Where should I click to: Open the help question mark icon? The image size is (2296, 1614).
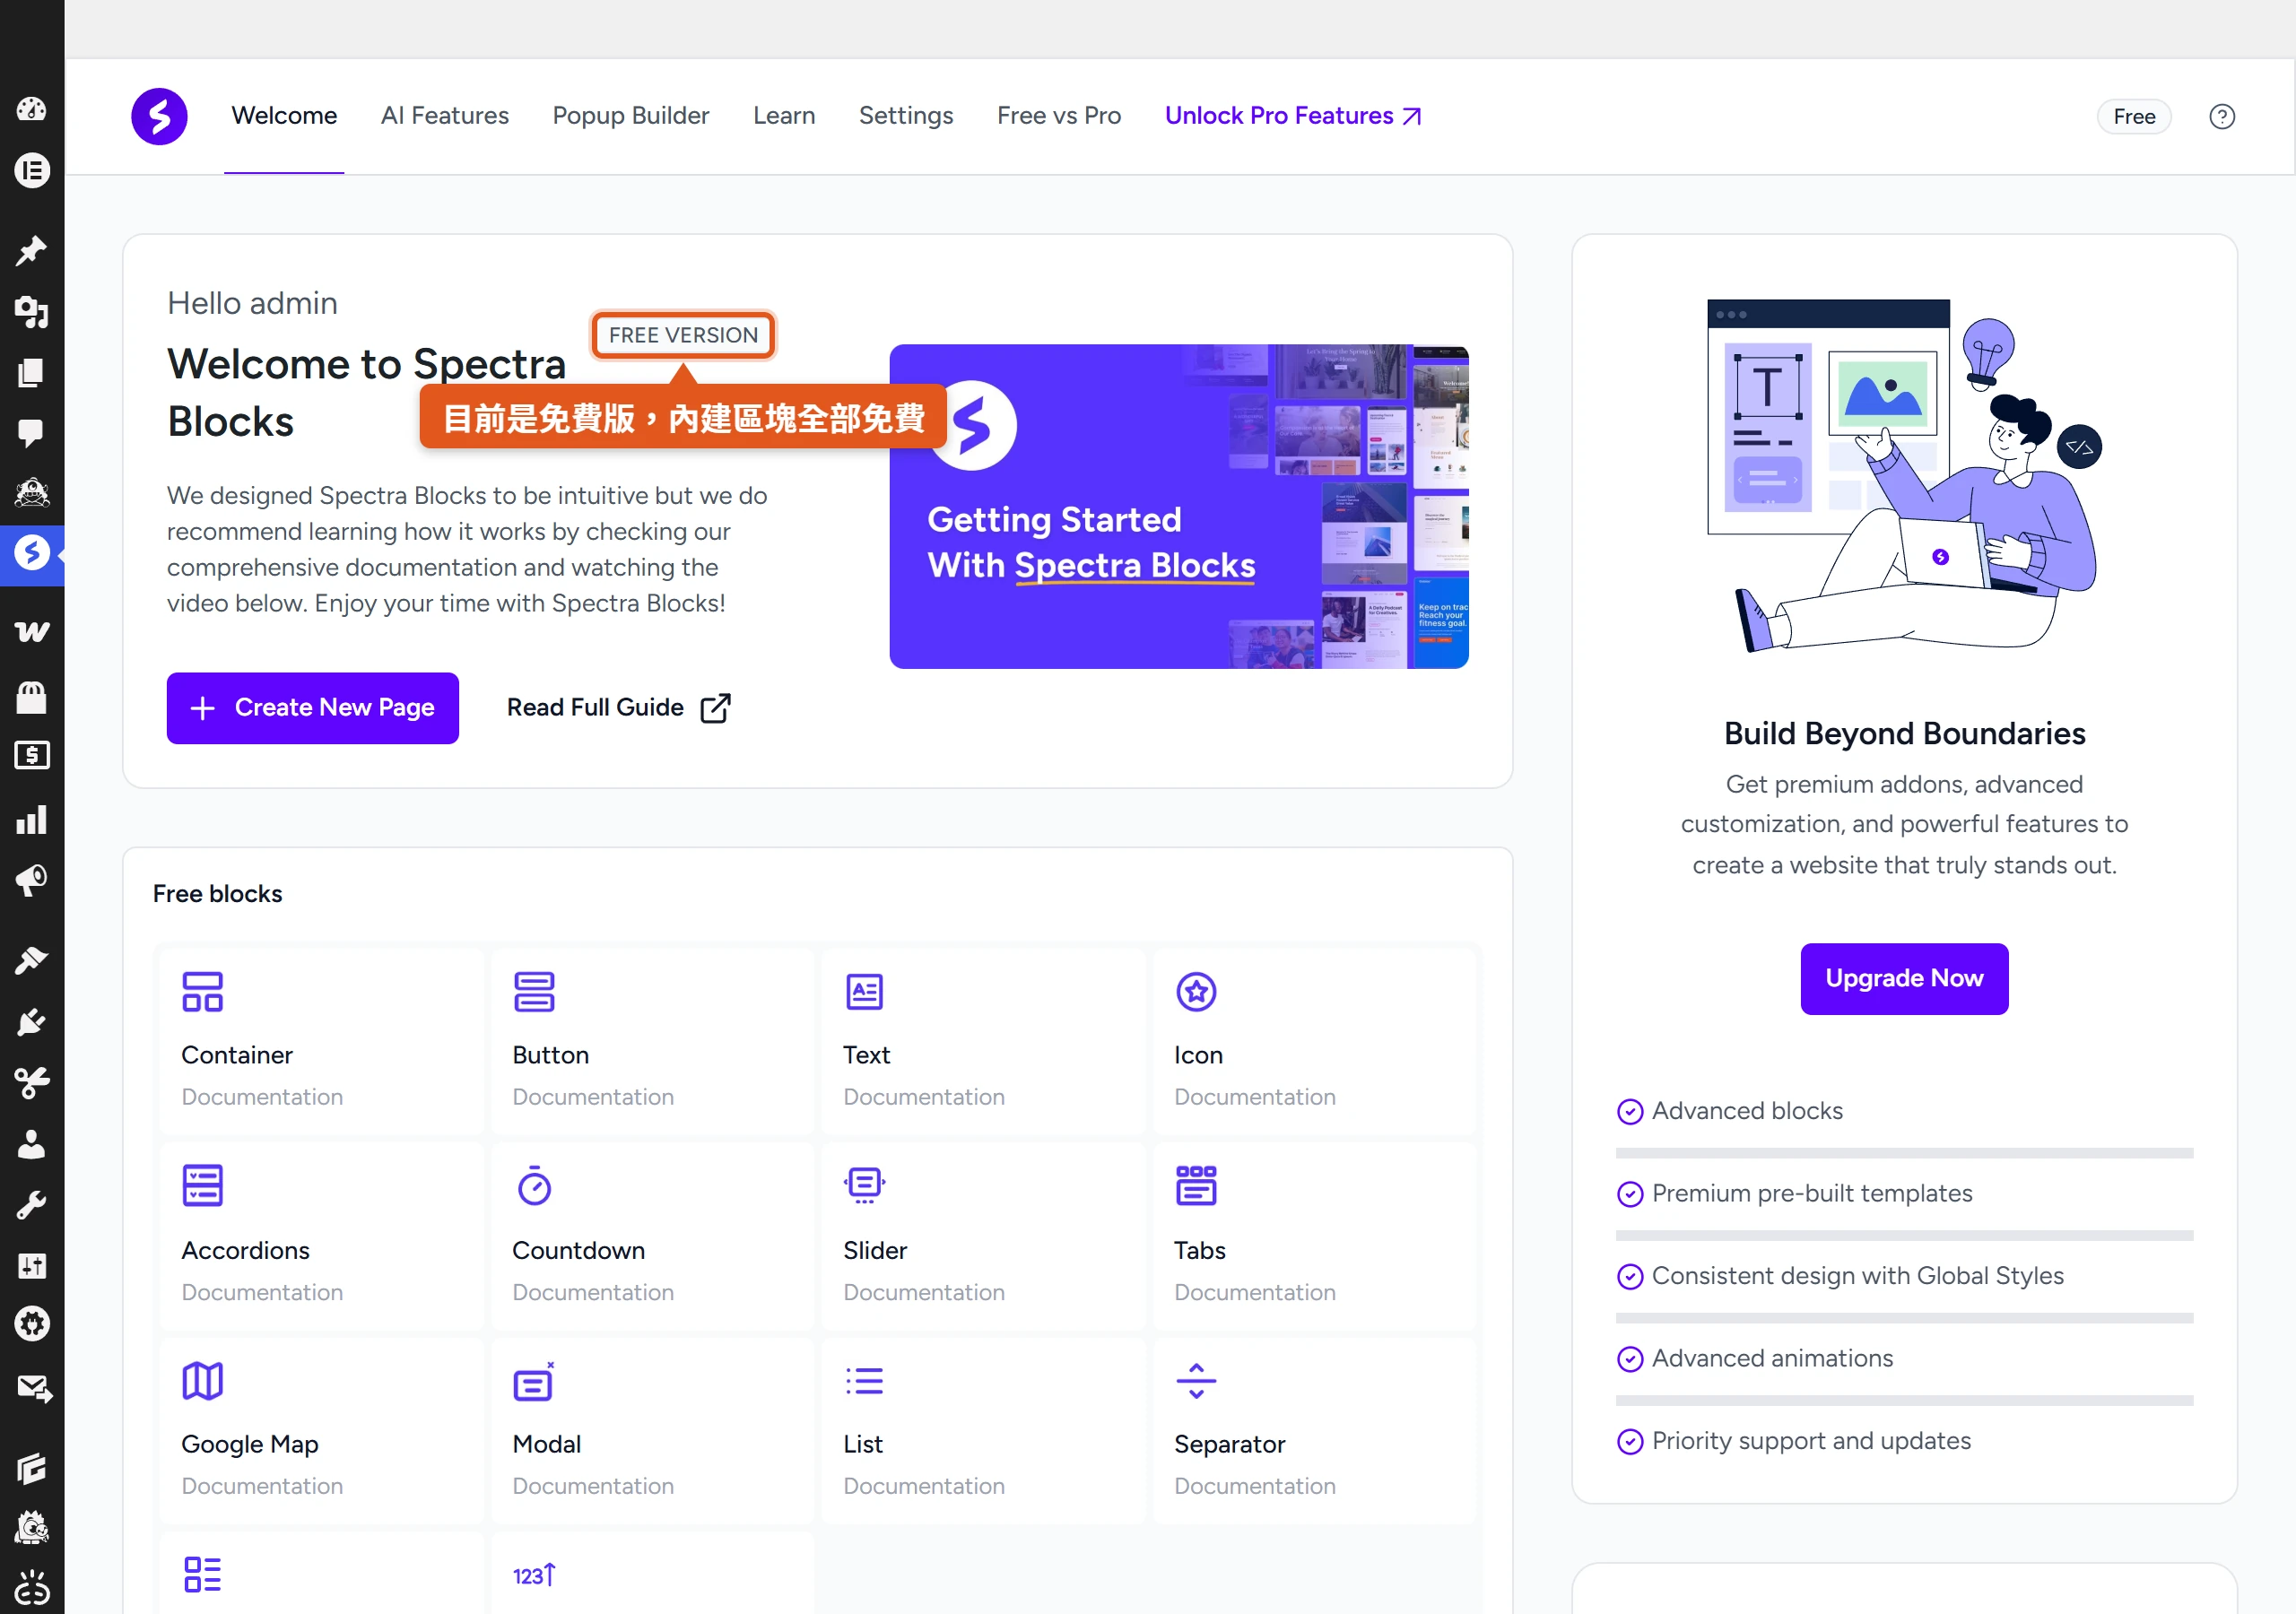click(2221, 116)
